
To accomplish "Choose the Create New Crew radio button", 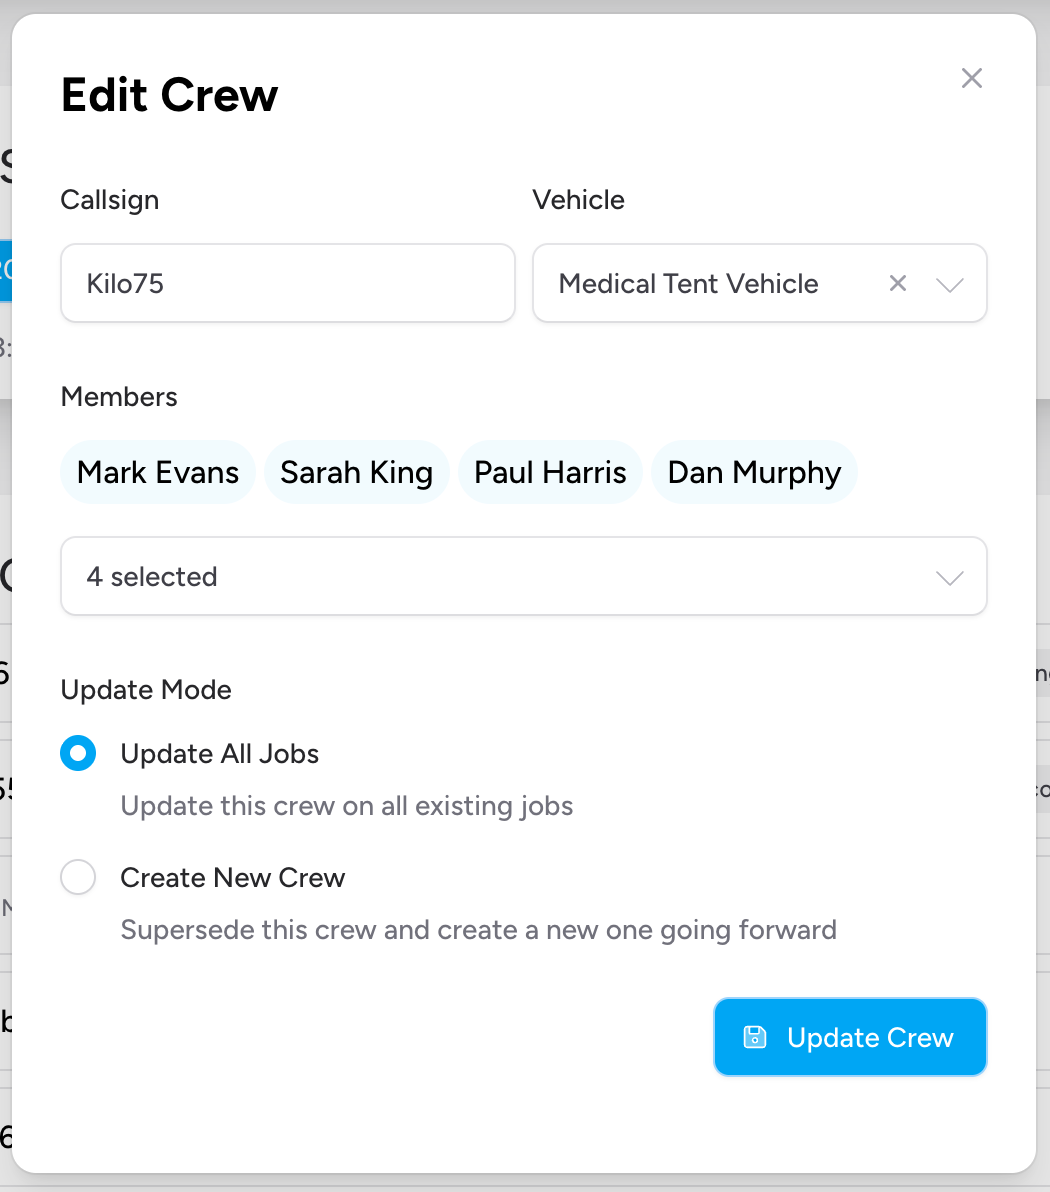I will pos(78,877).
